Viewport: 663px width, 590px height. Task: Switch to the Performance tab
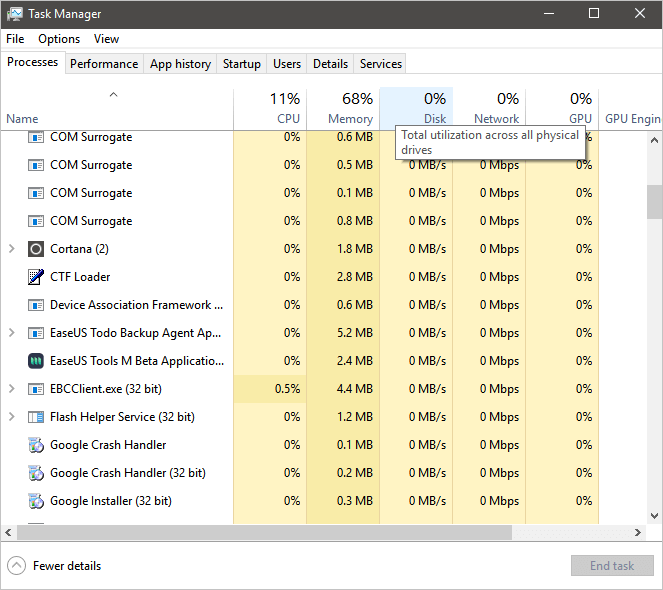pyautogui.click(x=104, y=64)
